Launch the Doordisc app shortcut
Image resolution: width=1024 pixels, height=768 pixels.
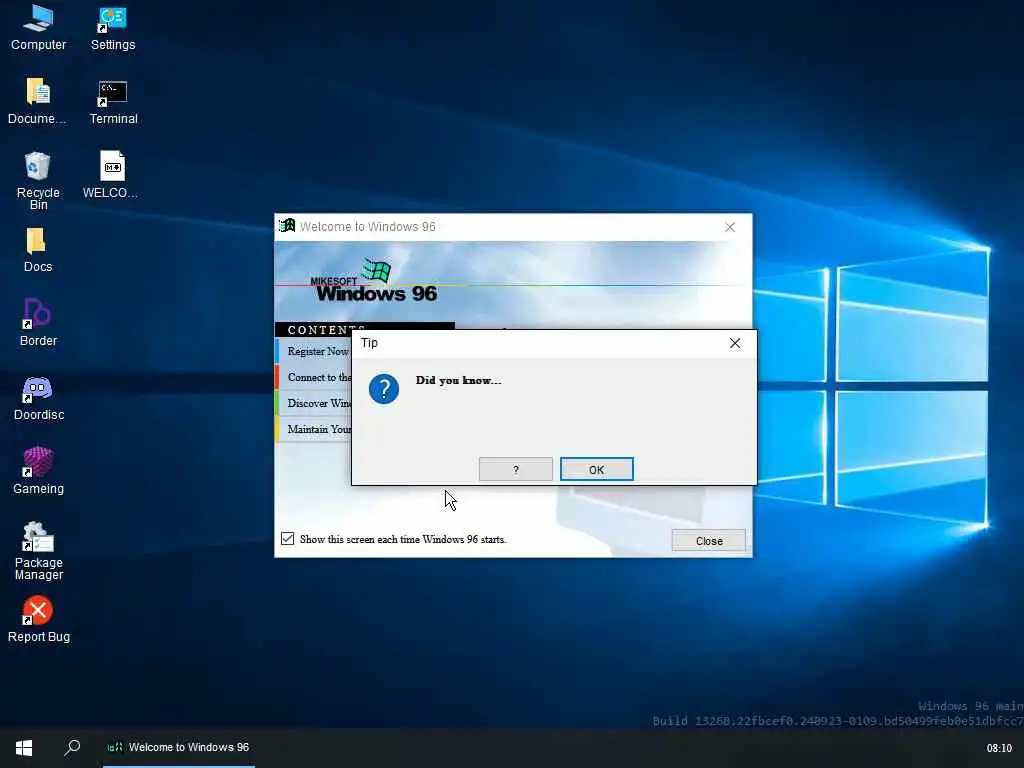coord(38,398)
